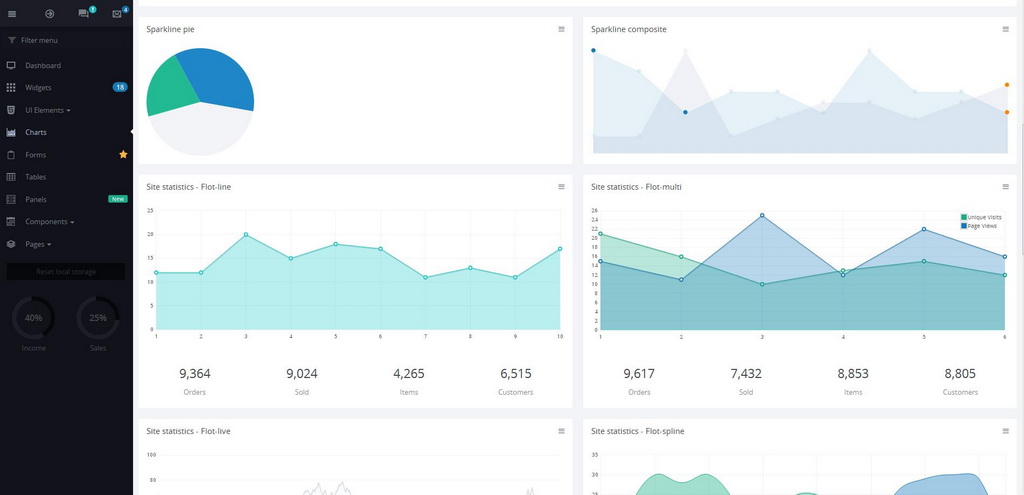Expand the Components submenu
The height and width of the screenshot is (495, 1024).
click(x=49, y=222)
